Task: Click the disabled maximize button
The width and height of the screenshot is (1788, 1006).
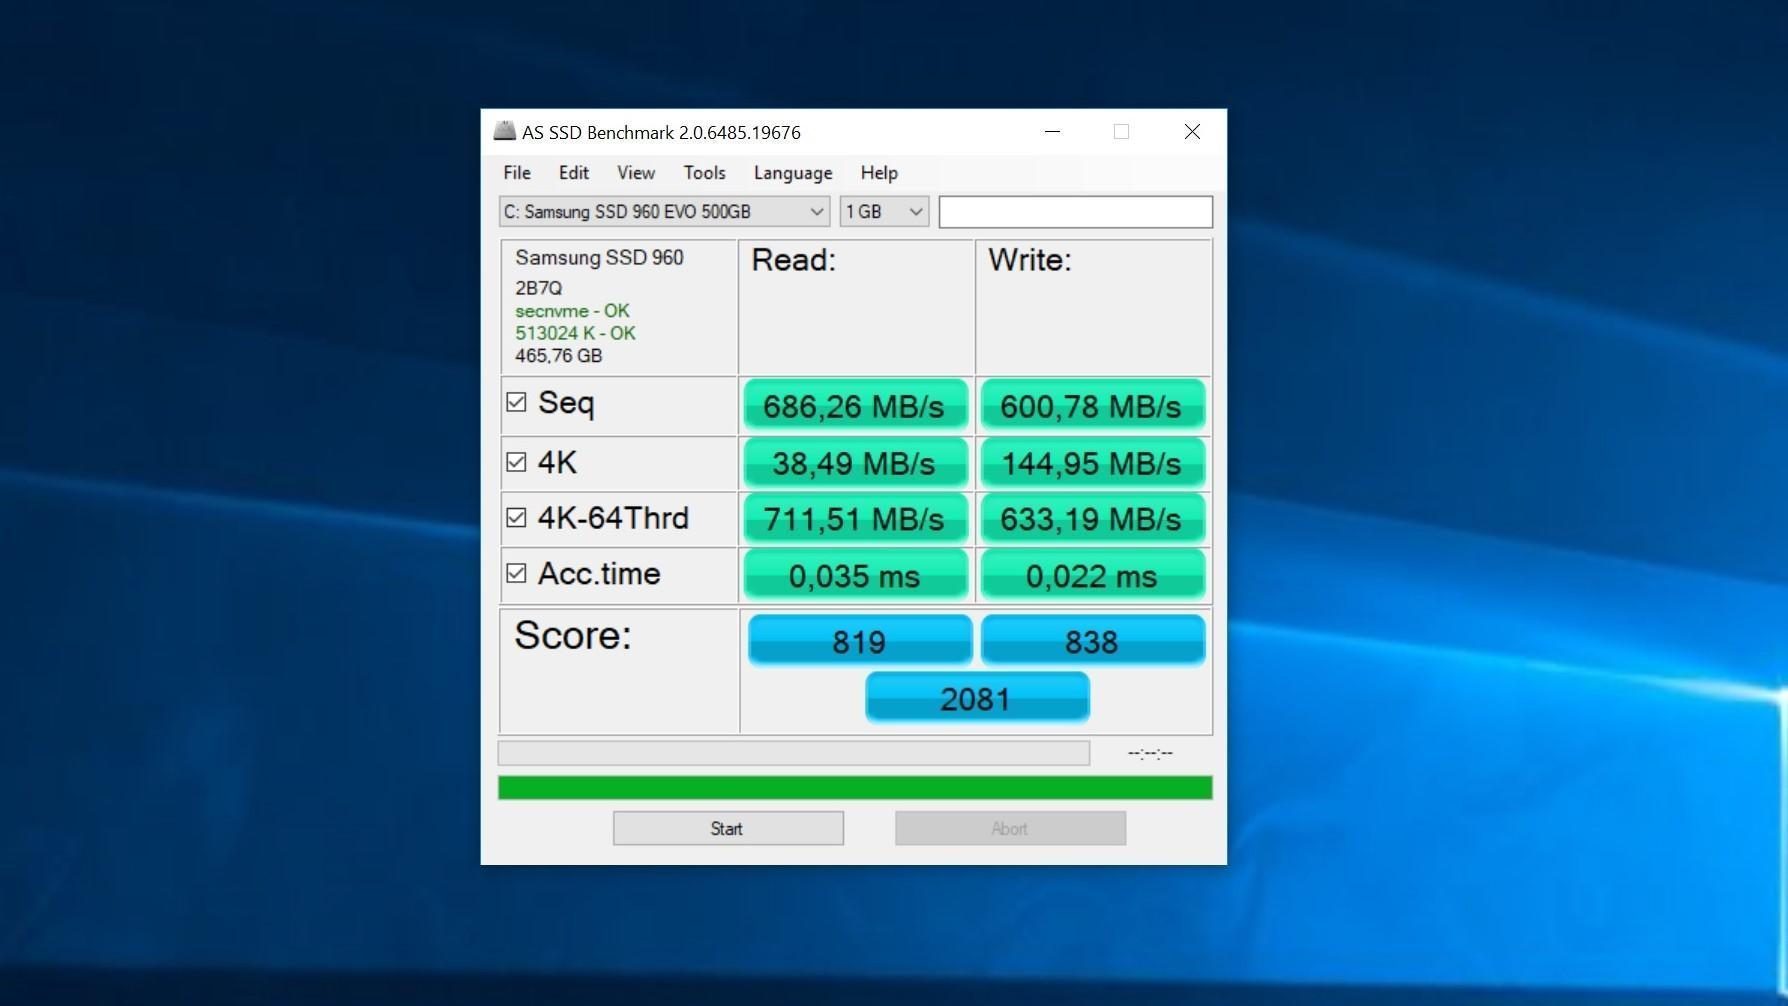Action: [x=1121, y=132]
